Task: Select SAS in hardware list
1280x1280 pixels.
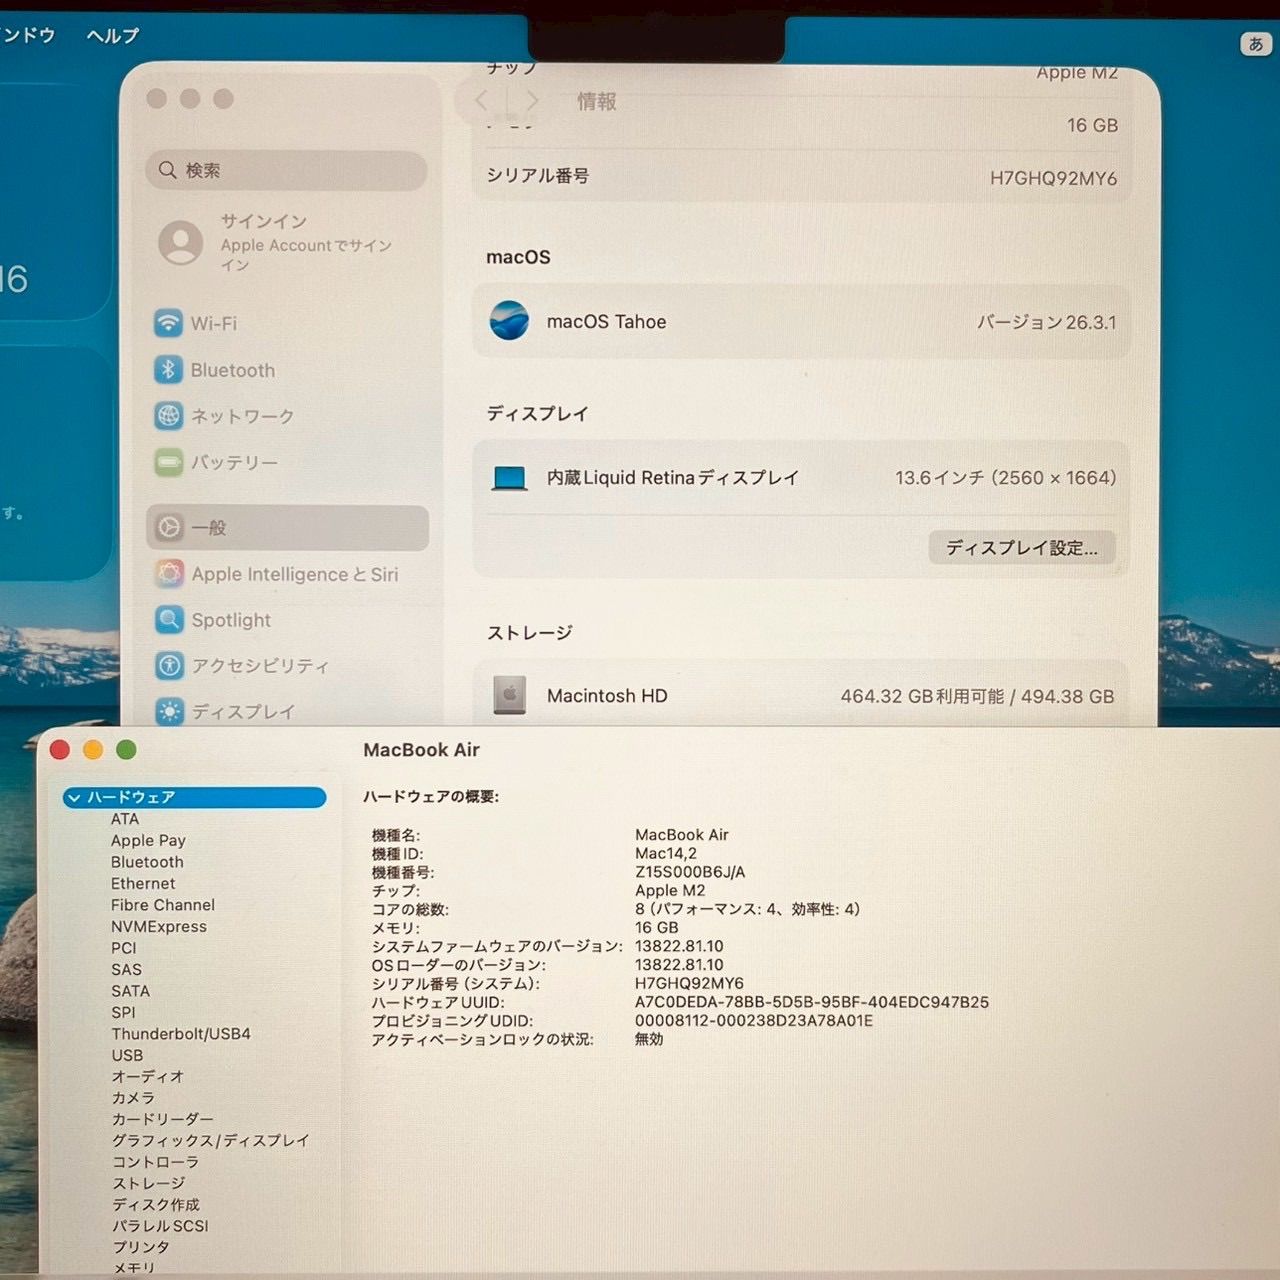Action: [x=126, y=969]
